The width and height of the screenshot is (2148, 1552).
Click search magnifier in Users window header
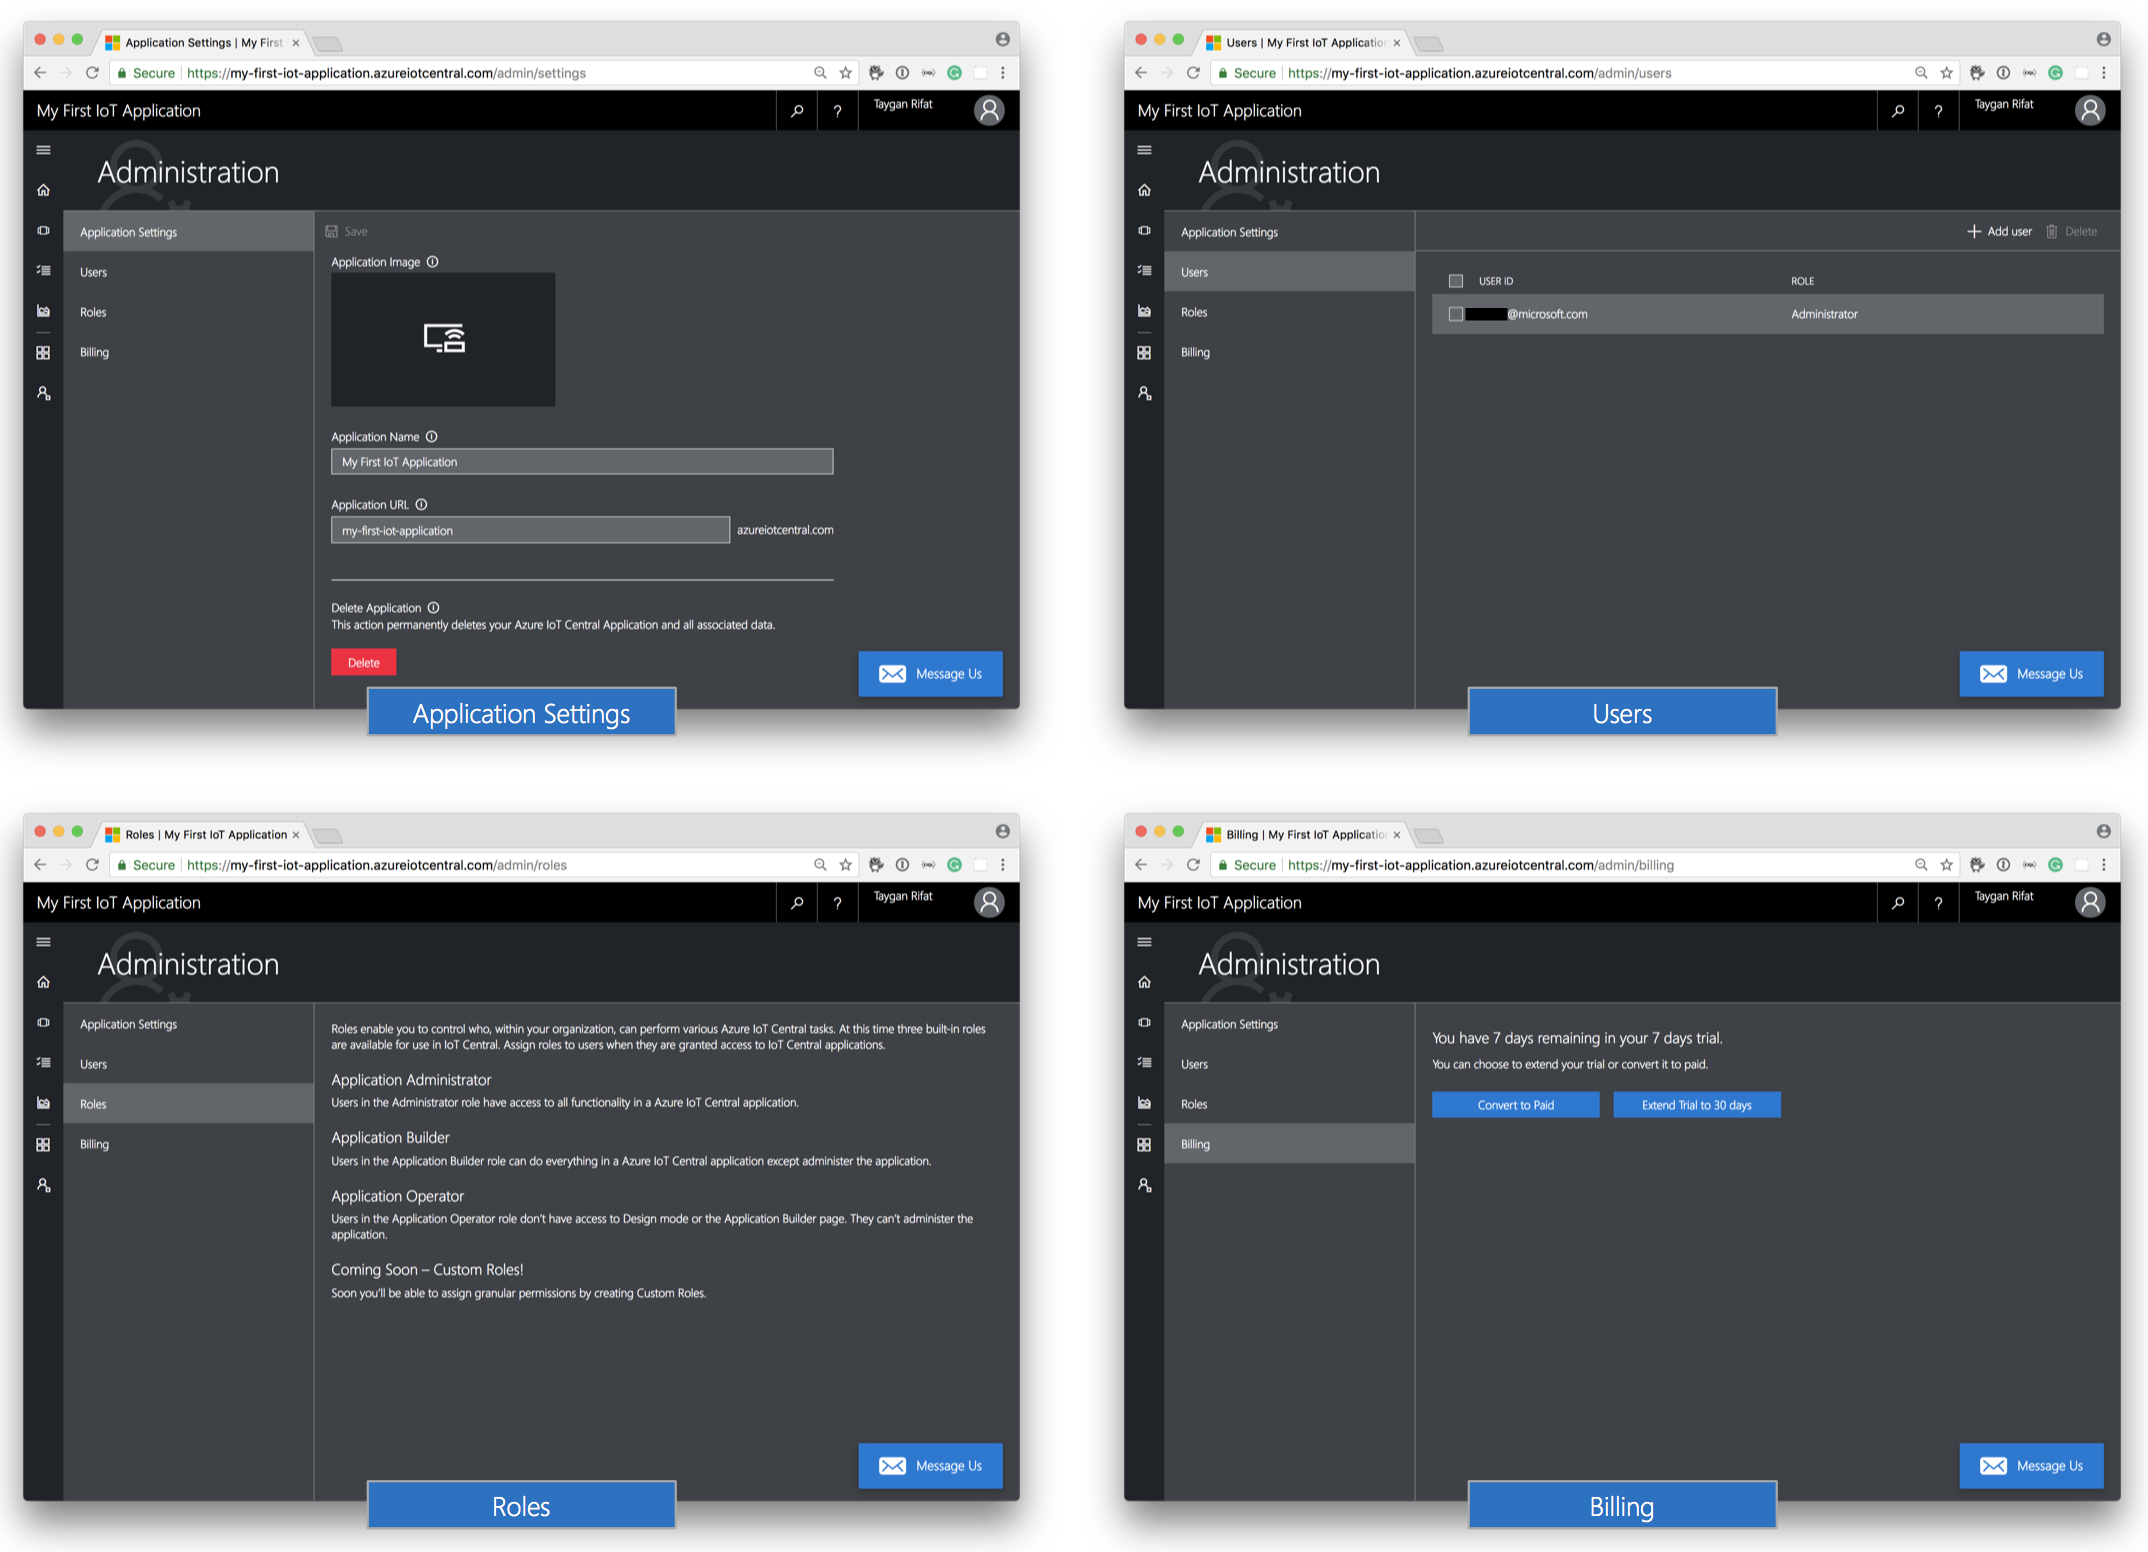click(1898, 111)
